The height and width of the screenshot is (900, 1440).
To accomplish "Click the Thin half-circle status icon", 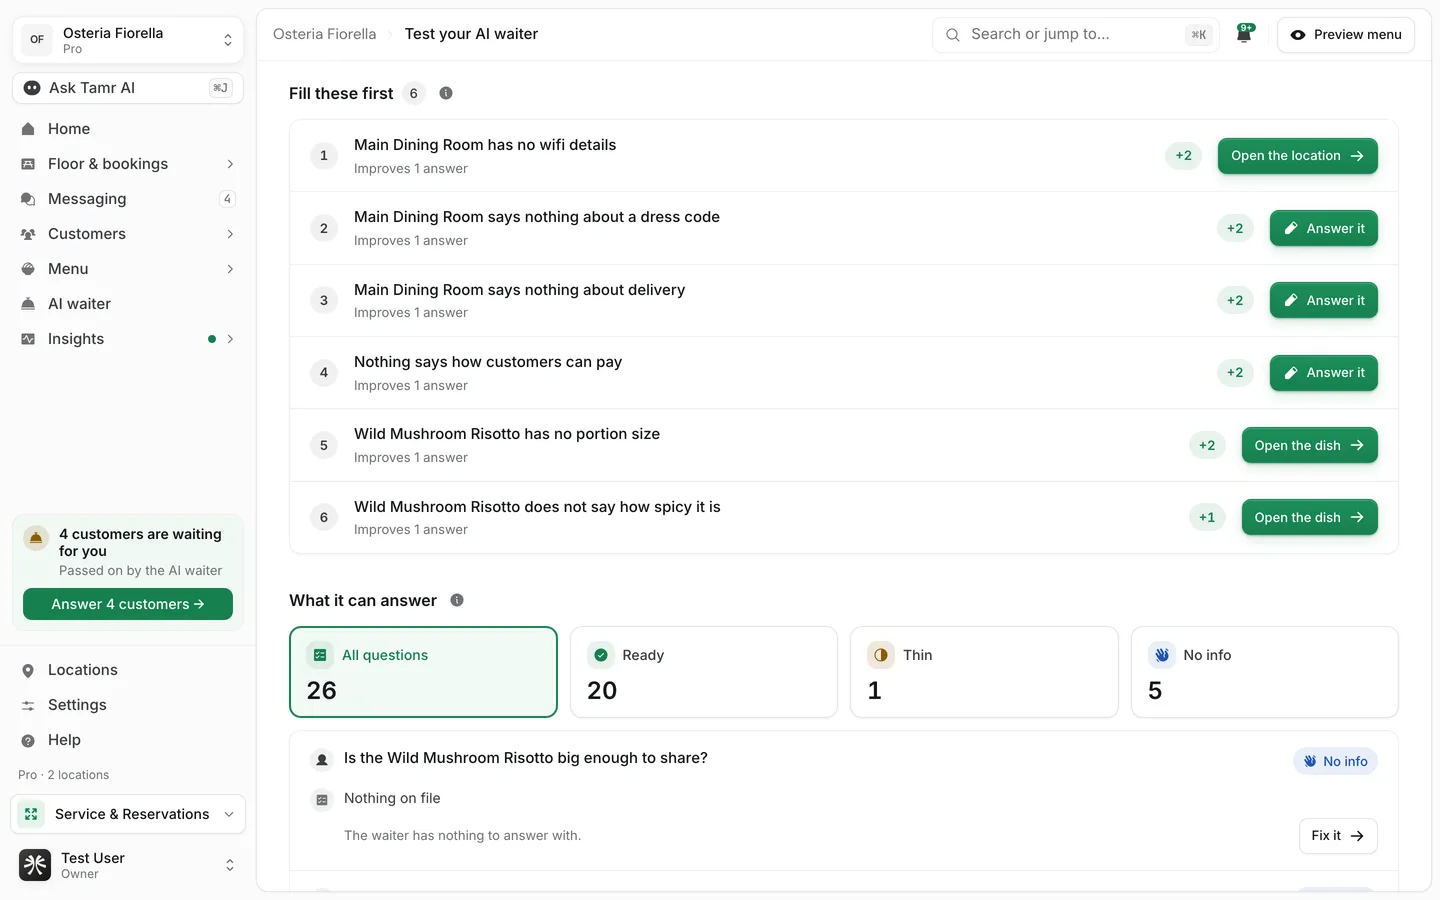I will (x=881, y=655).
